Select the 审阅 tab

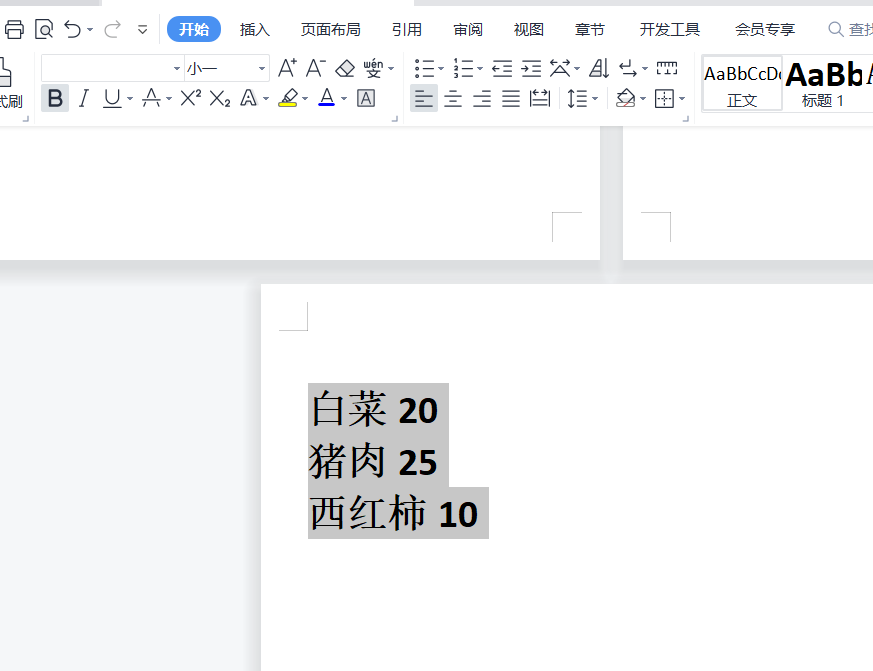click(x=468, y=30)
